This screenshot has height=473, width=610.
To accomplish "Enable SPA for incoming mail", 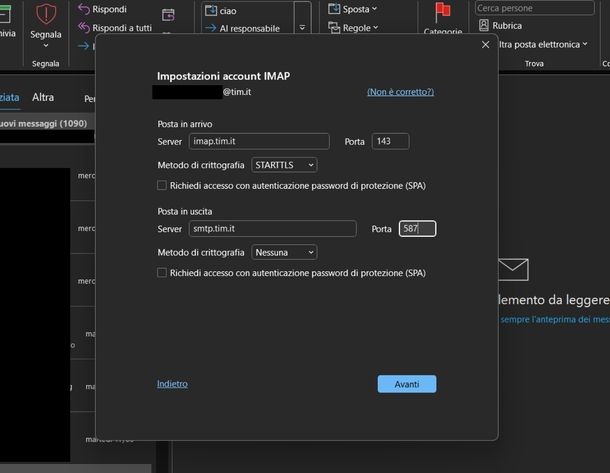I will click(162, 185).
